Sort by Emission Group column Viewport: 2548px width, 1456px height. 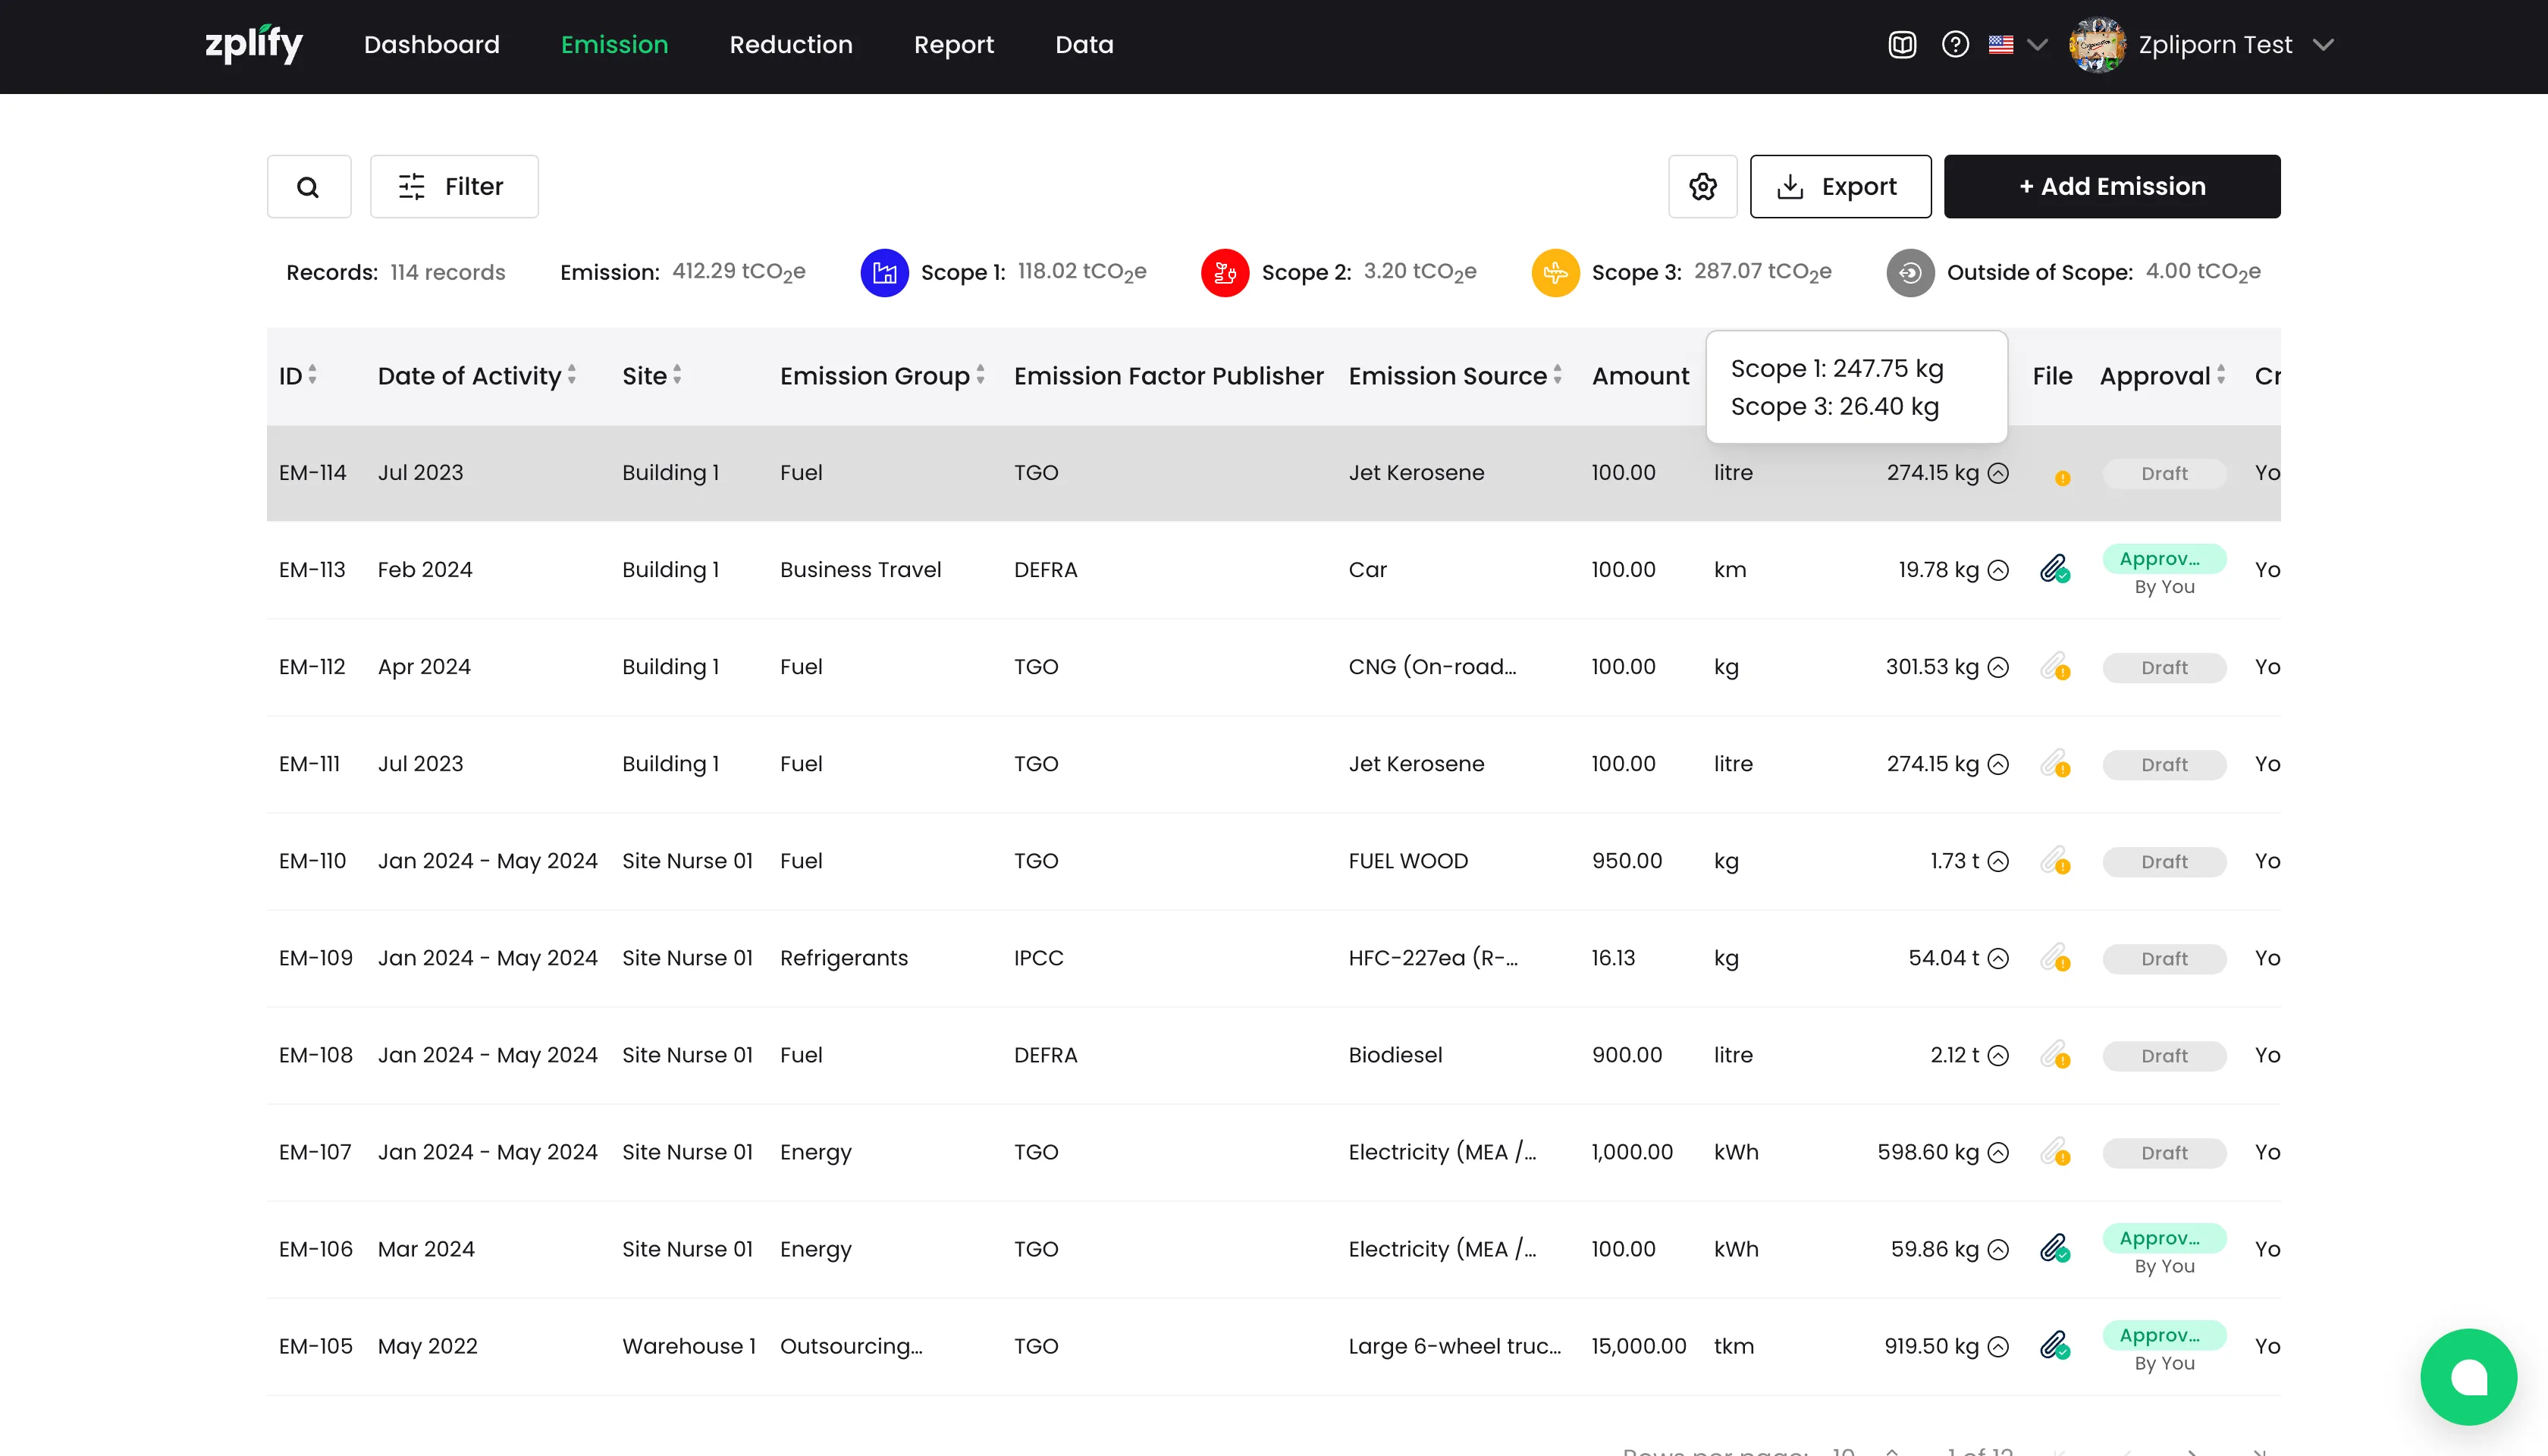[980, 375]
